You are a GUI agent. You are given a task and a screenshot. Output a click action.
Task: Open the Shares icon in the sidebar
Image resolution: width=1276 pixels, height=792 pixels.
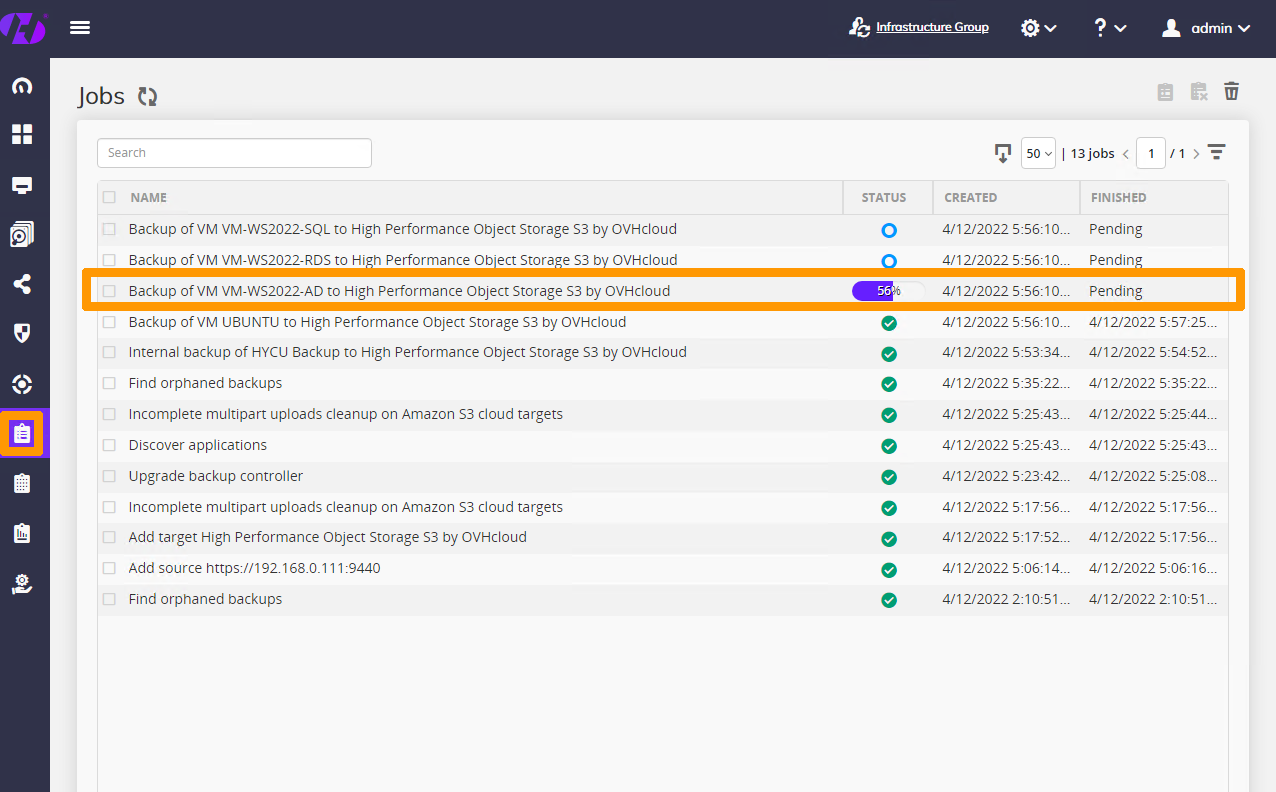[22, 284]
